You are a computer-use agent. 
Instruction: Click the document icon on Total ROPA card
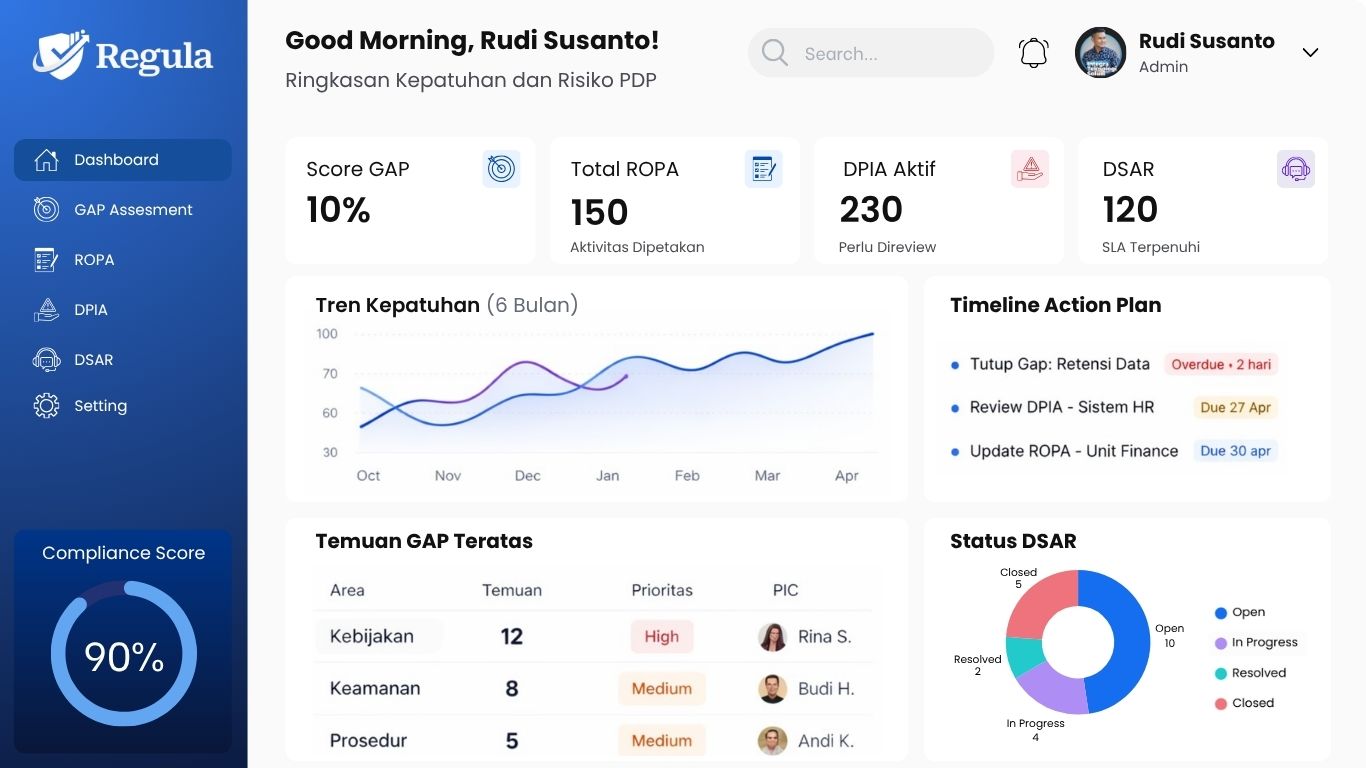click(x=764, y=169)
